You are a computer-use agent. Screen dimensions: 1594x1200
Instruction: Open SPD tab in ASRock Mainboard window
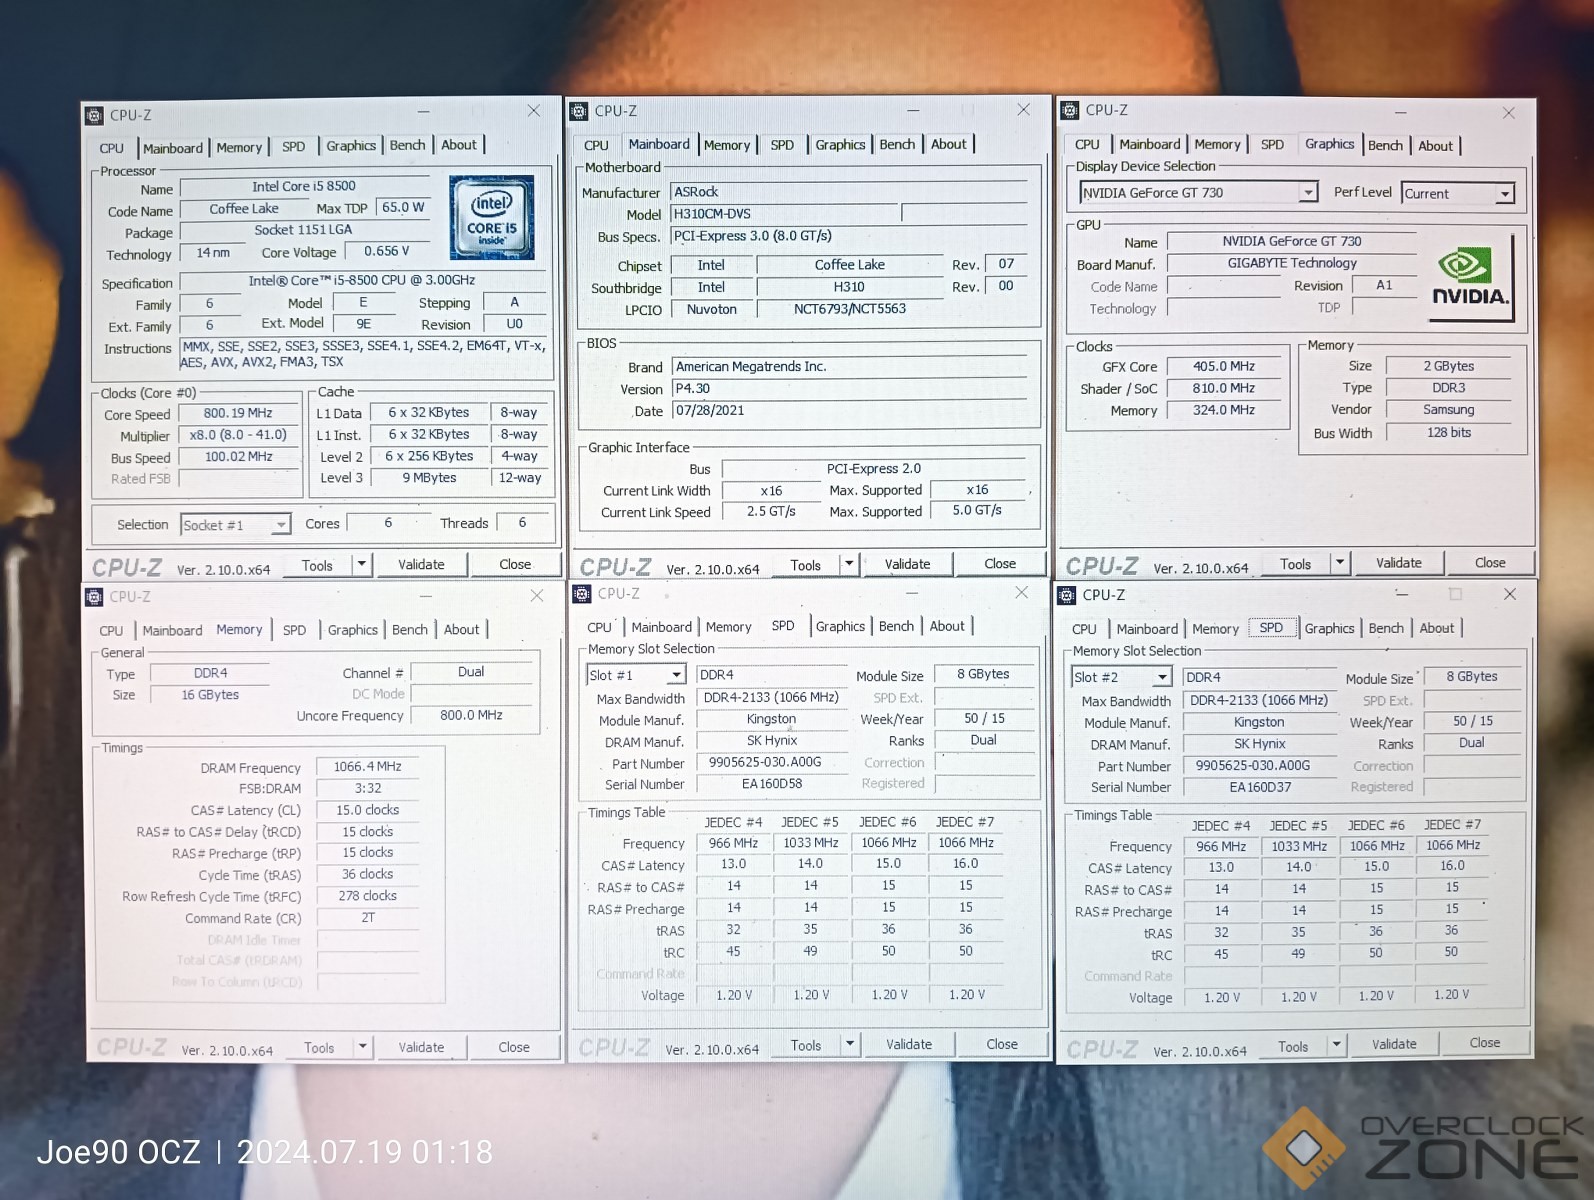(782, 145)
